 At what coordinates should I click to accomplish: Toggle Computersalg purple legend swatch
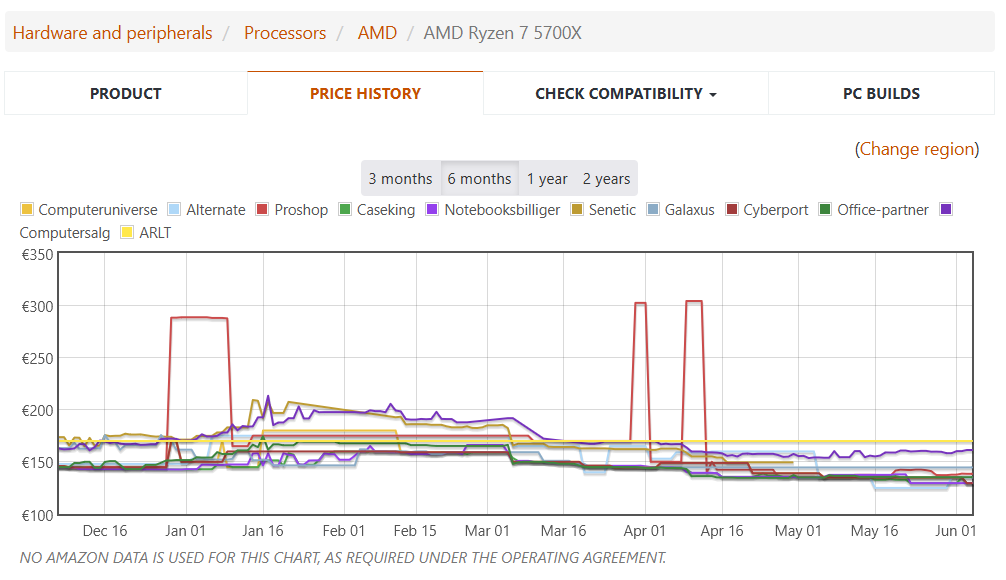946,209
